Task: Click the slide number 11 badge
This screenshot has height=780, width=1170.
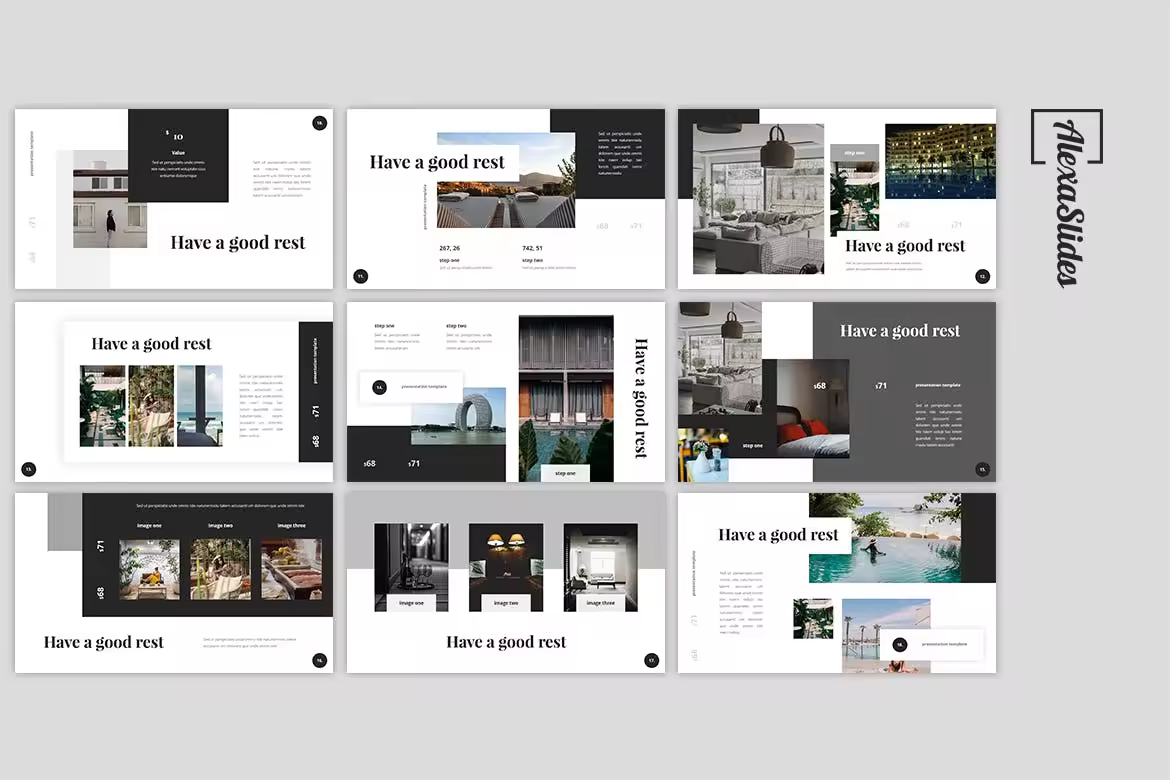Action: point(361,276)
